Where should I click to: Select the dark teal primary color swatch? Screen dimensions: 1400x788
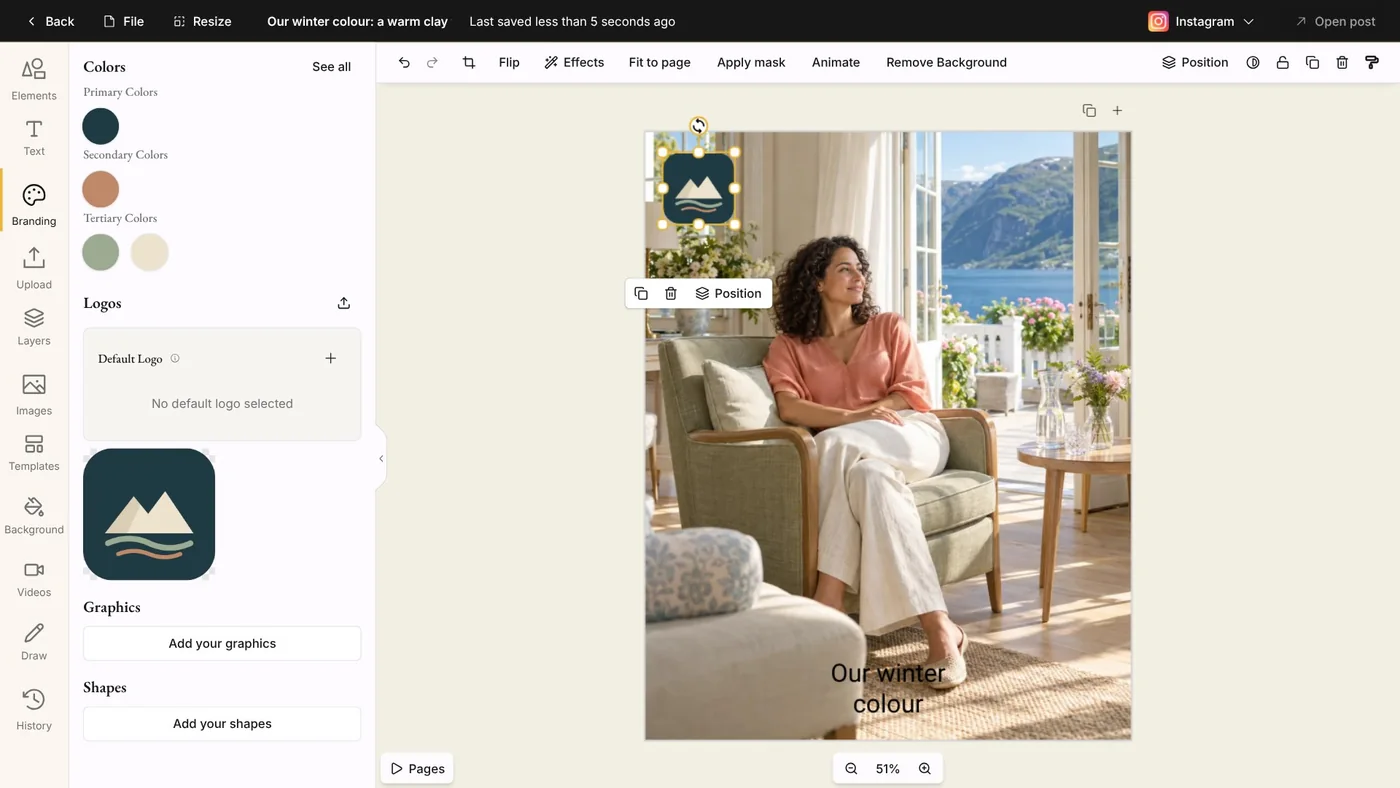pyautogui.click(x=100, y=126)
